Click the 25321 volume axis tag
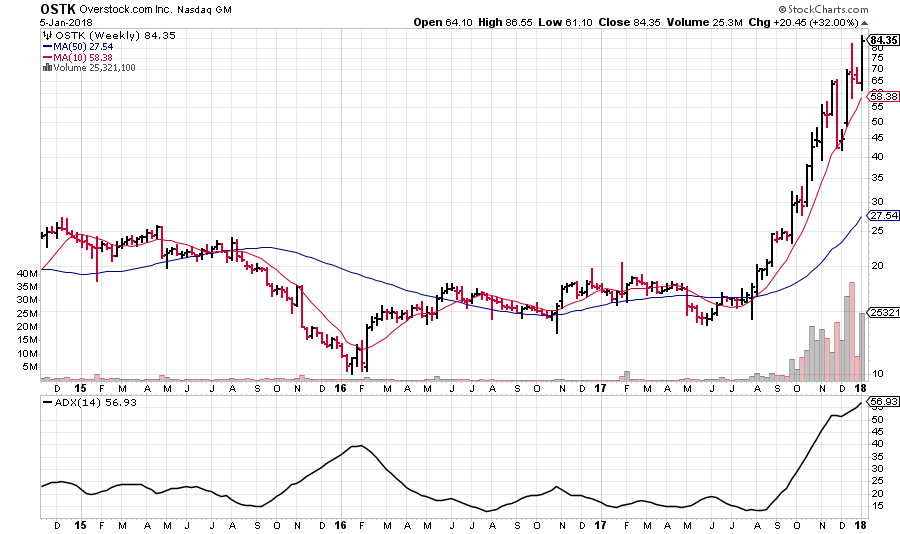 pyautogui.click(x=885, y=313)
